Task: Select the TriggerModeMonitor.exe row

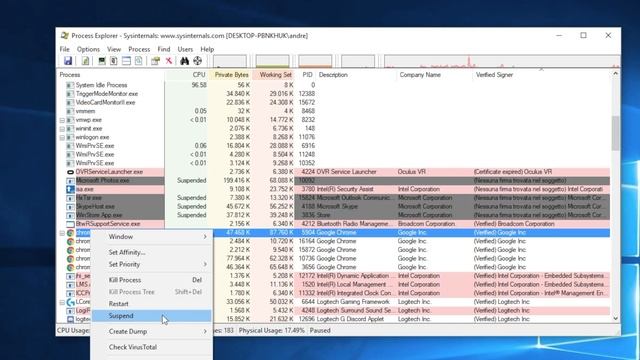Action: 334,94
